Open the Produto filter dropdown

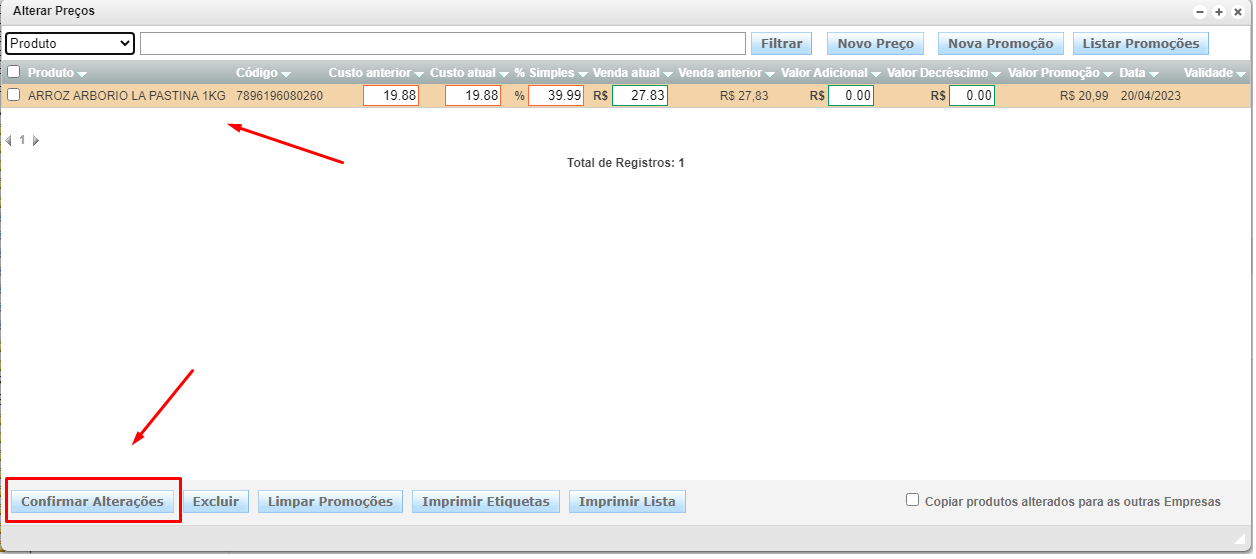(70, 43)
